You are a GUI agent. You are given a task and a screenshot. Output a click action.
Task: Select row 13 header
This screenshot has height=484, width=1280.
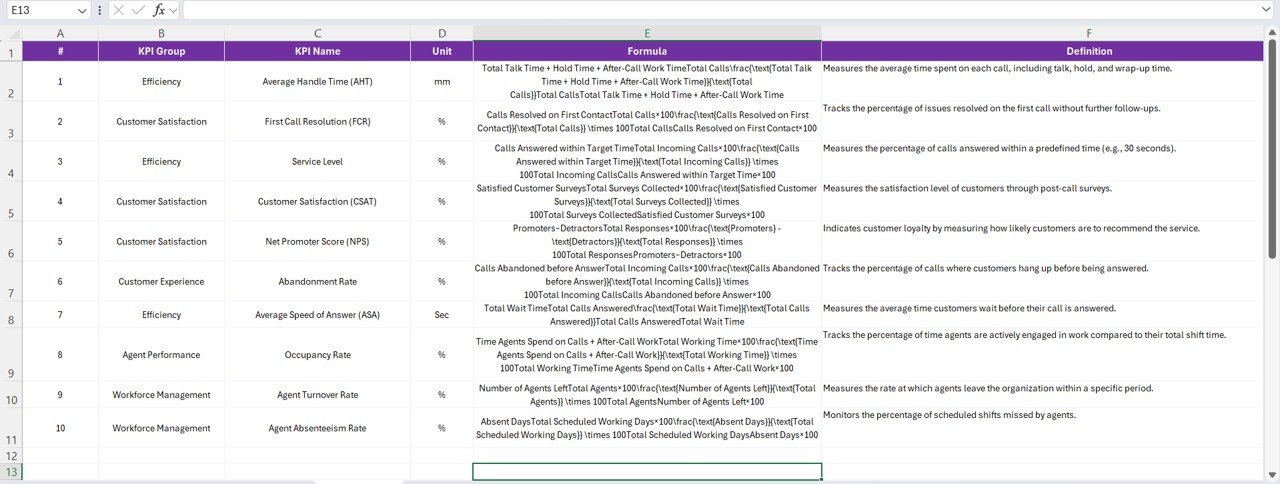(x=11, y=471)
